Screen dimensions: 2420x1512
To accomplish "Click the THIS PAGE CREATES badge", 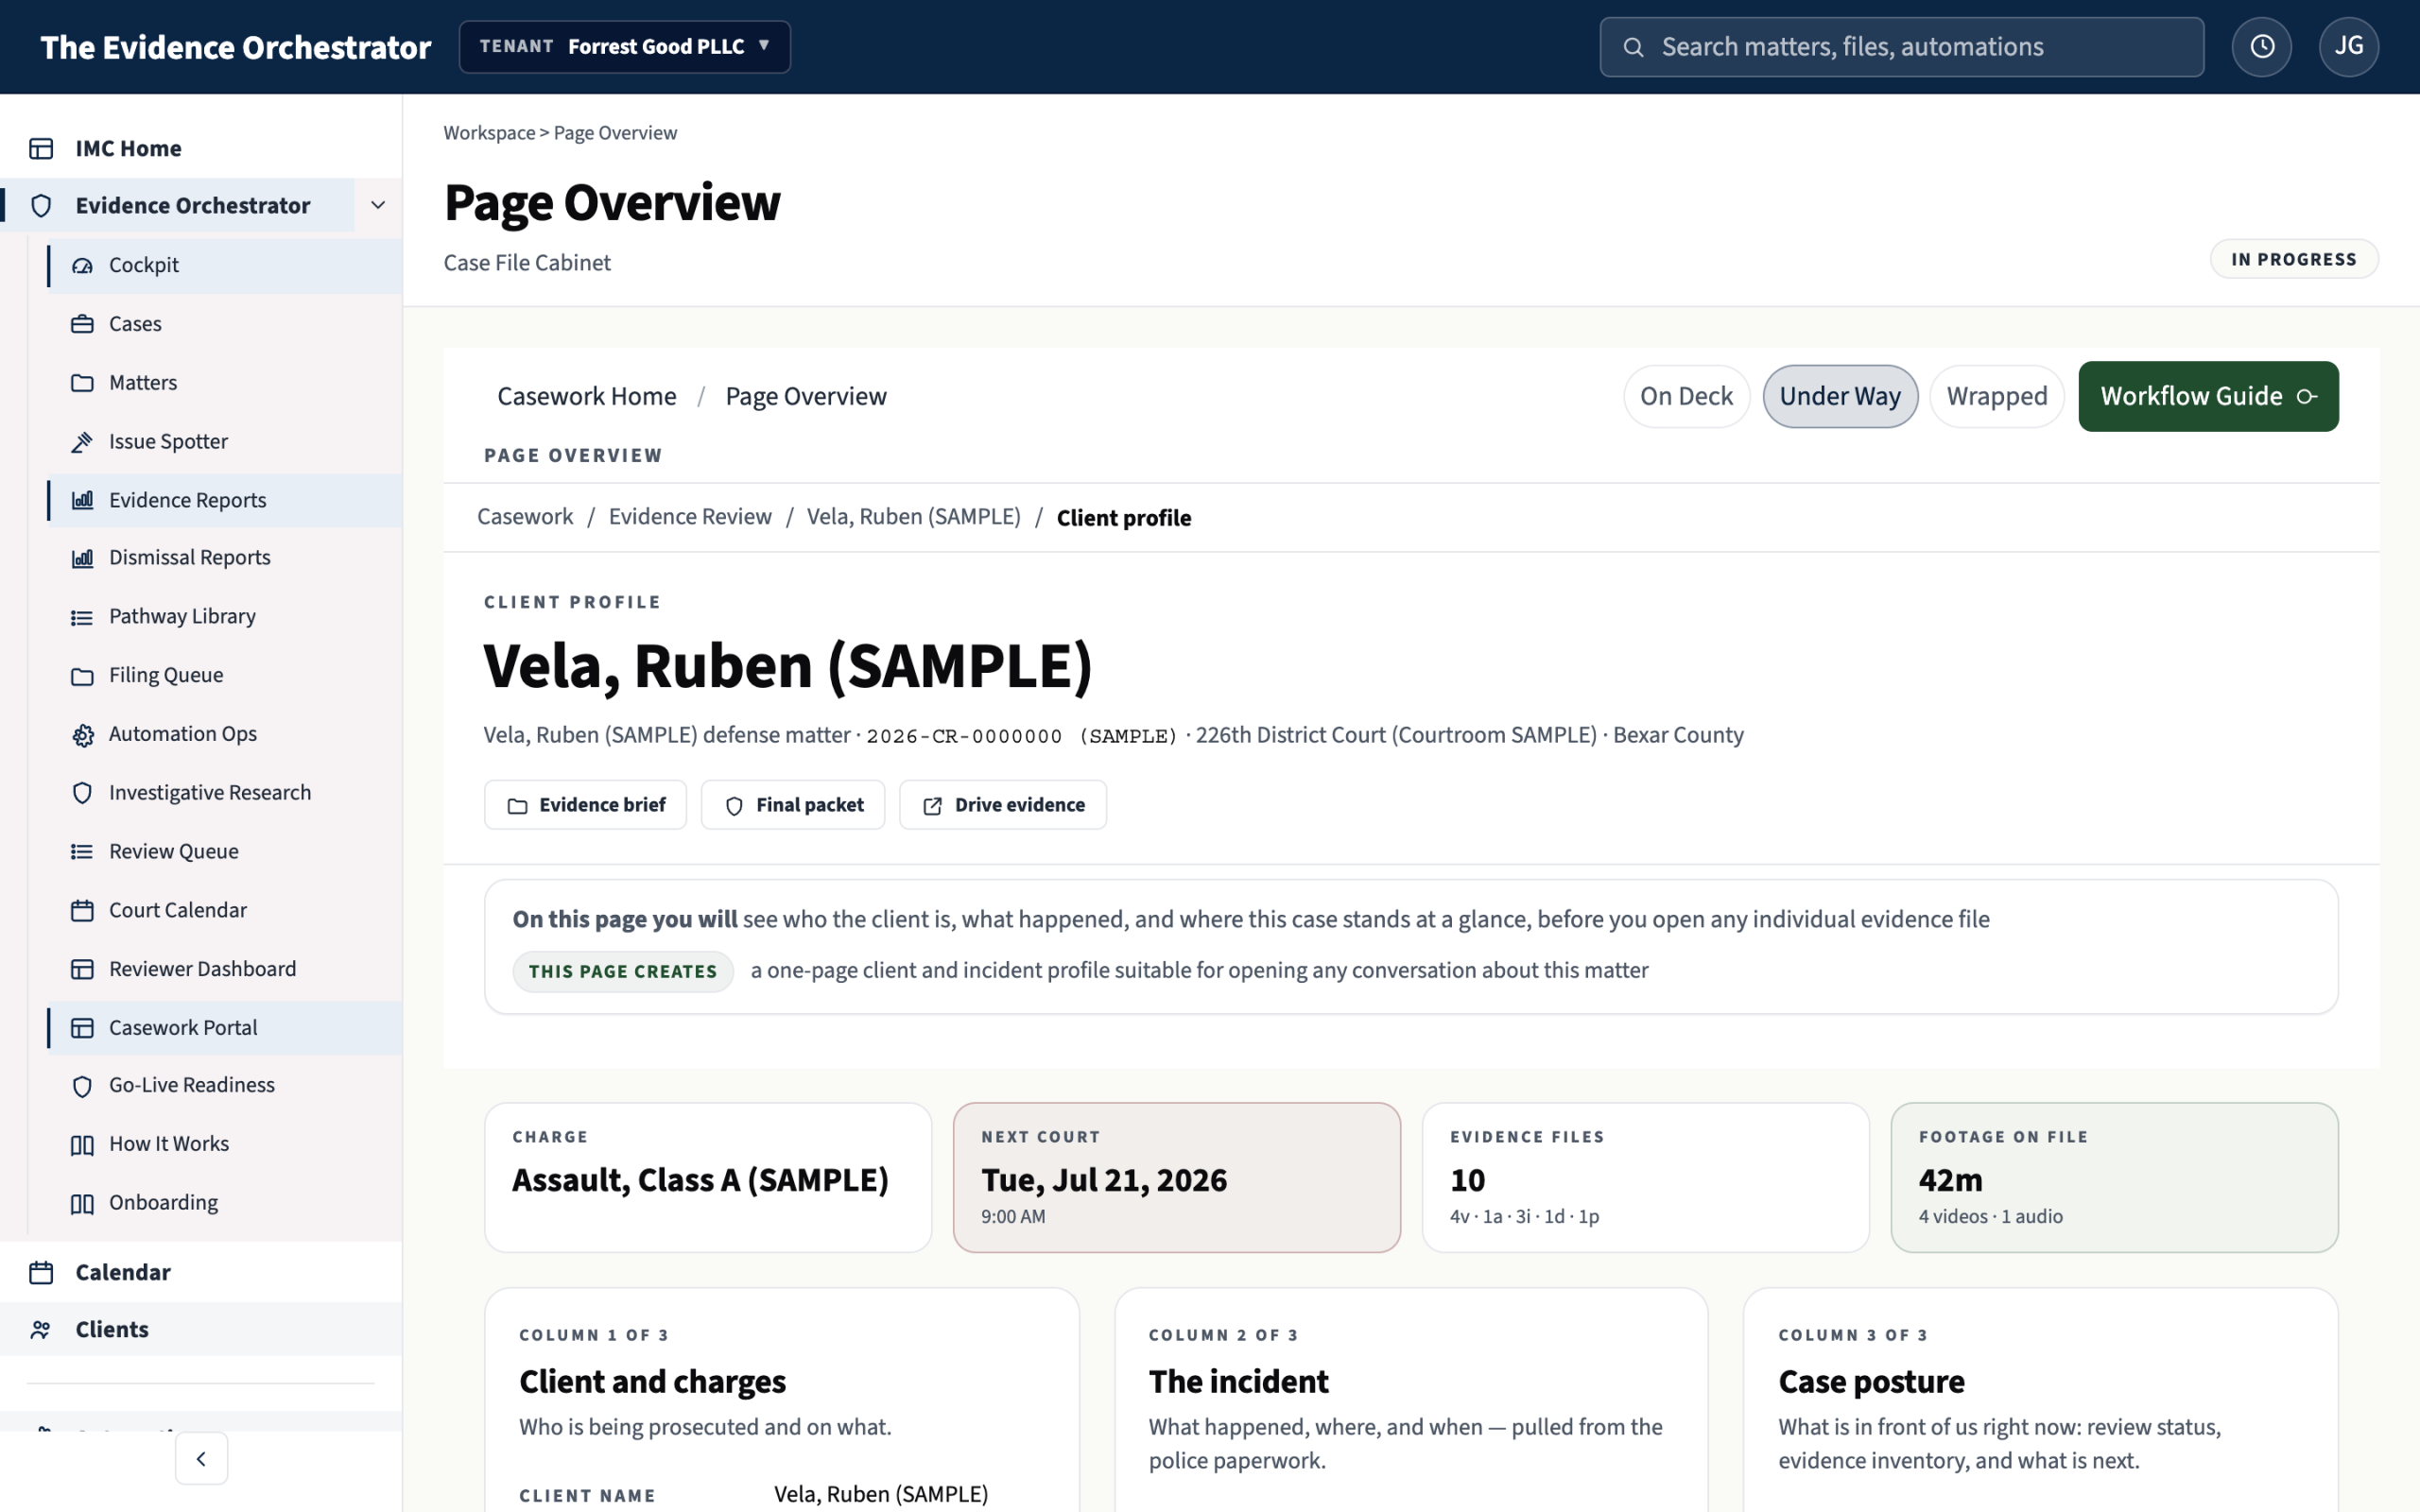I will (623, 972).
